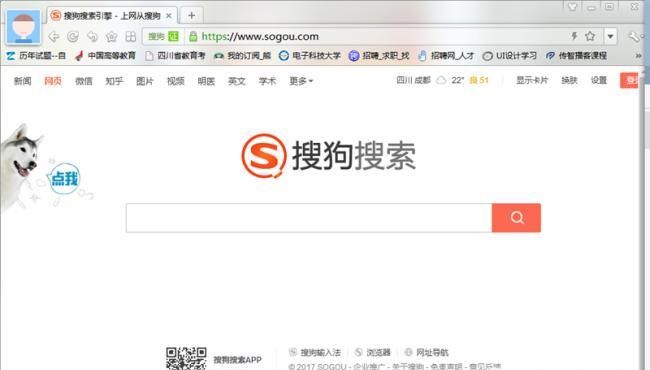Viewport: 650px width, 370px height.
Task: Select the 搜狗搜索引擎 browser tab
Action: click(x=112, y=16)
